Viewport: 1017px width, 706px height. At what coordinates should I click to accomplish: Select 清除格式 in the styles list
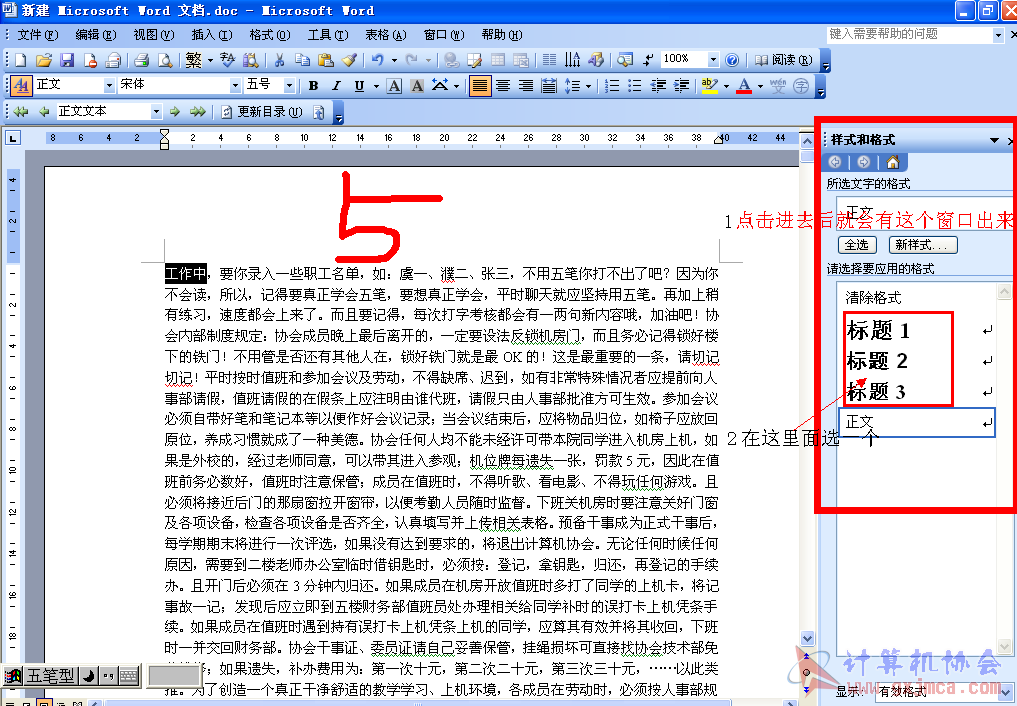[873, 298]
